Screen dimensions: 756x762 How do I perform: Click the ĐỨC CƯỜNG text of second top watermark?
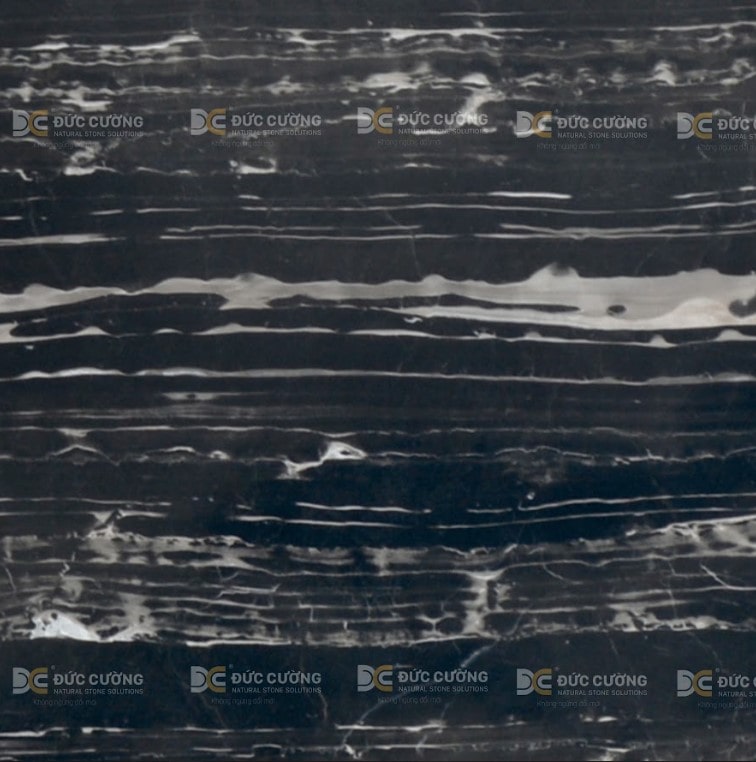coord(276,119)
